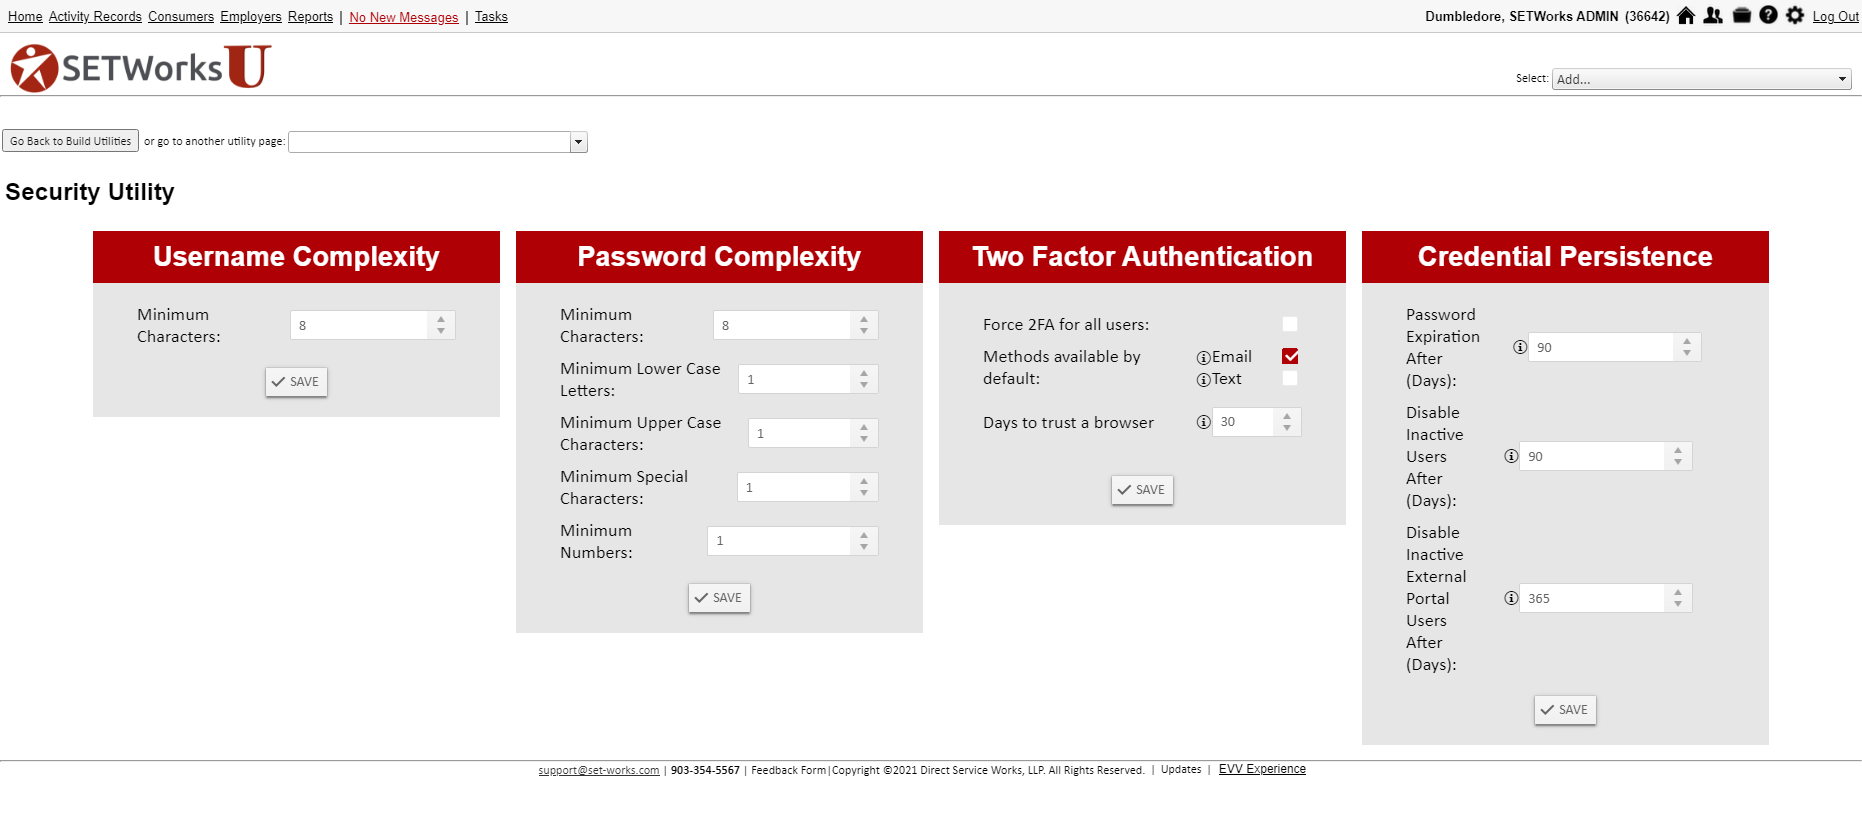Open the briefcase icon in top bar
The image size is (1862, 819).
[x=1742, y=15]
